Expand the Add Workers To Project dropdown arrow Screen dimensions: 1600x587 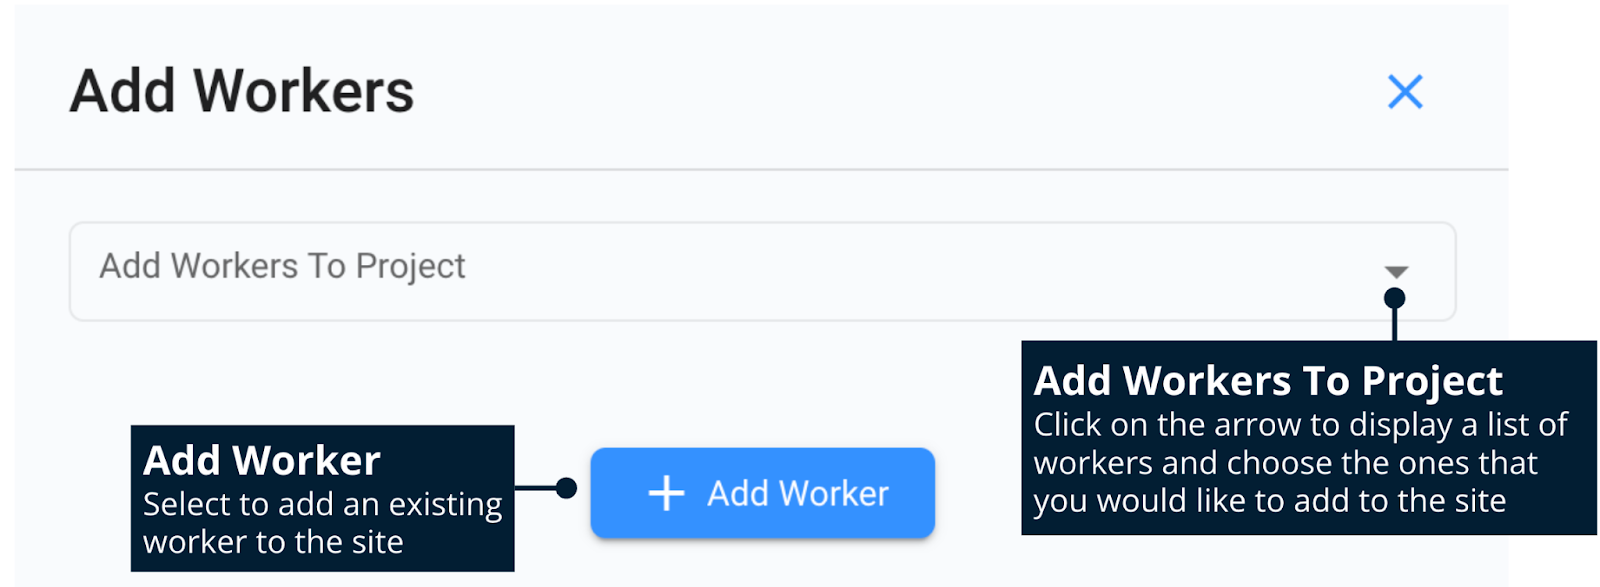tap(1396, 272)
